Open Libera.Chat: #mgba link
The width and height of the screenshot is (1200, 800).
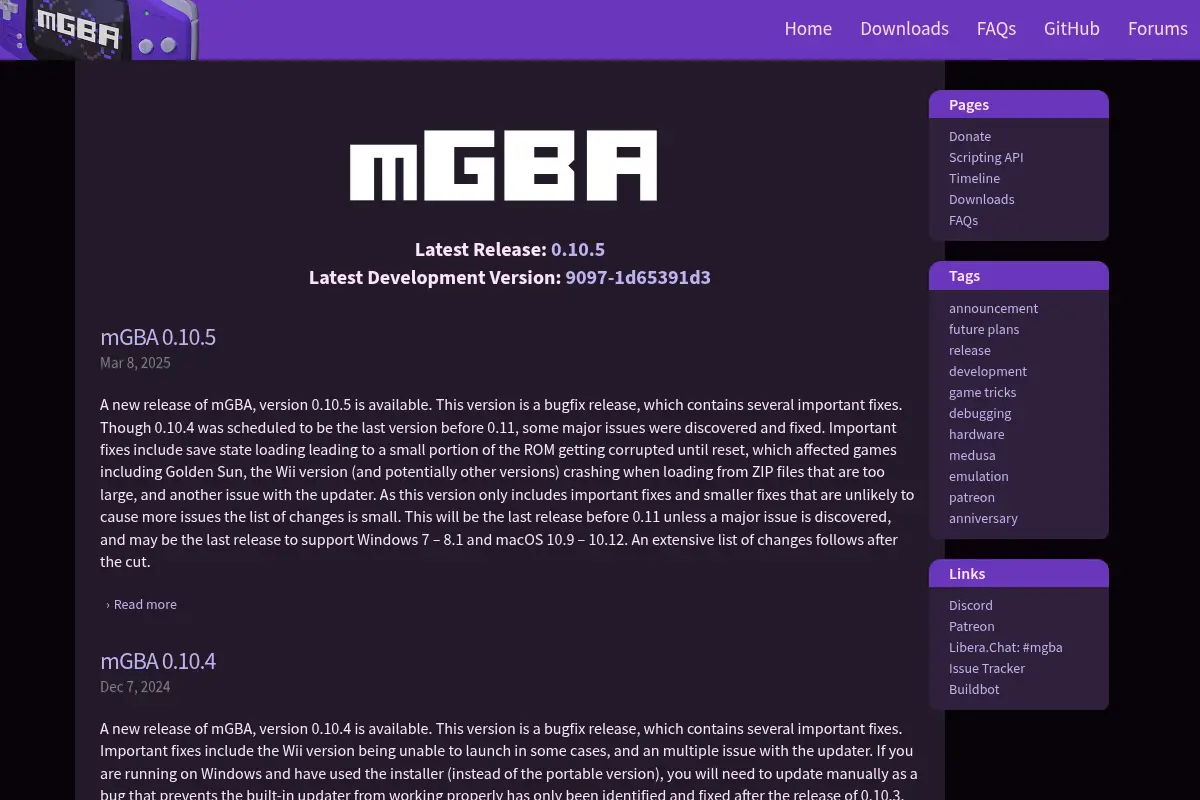tap(1006, 647)
